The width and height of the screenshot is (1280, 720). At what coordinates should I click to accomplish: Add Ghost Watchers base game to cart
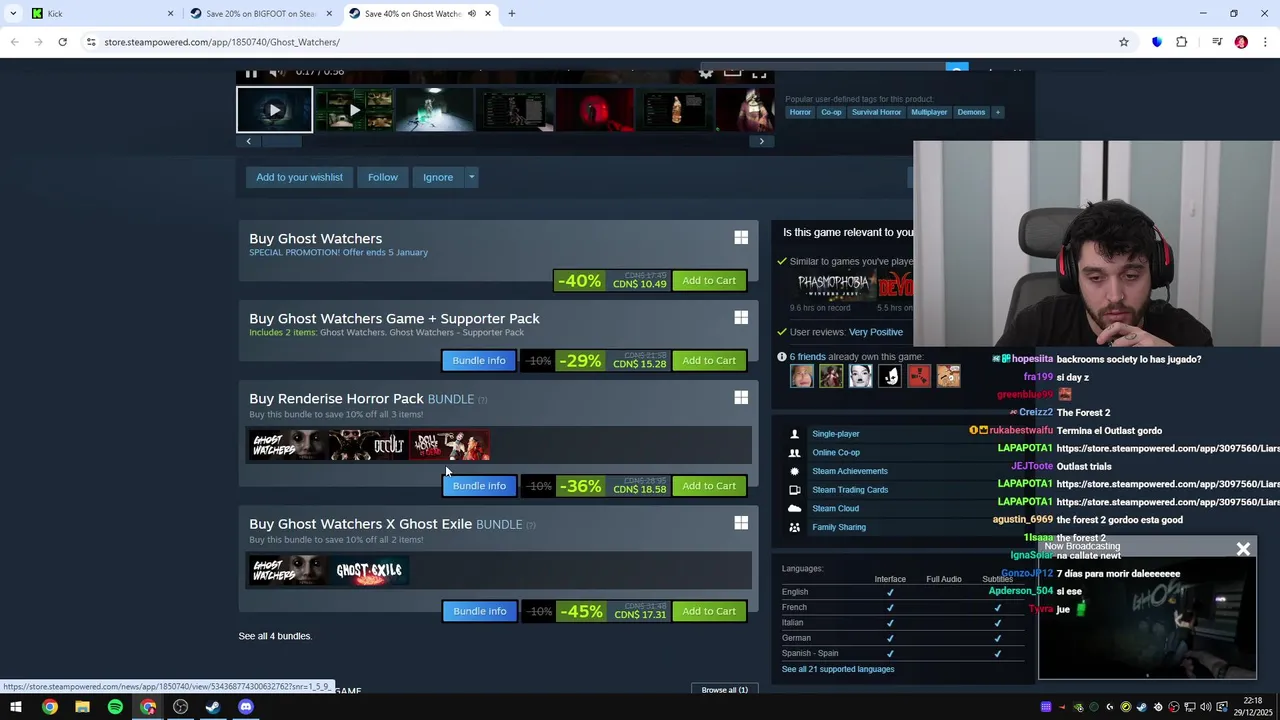[x=709, y=281]
